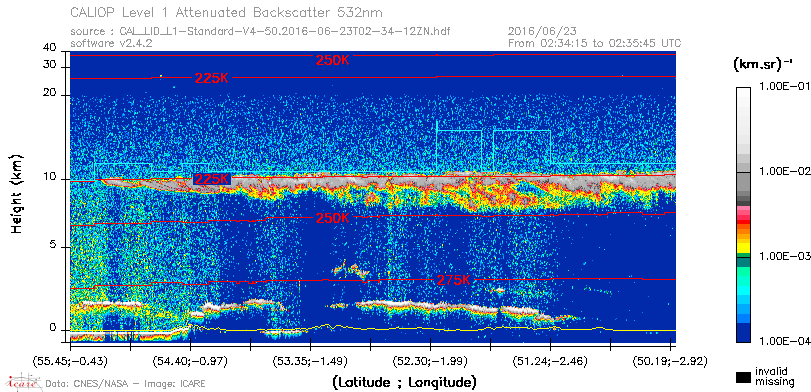Click the y-axis tick label '40'

(50, 48)
